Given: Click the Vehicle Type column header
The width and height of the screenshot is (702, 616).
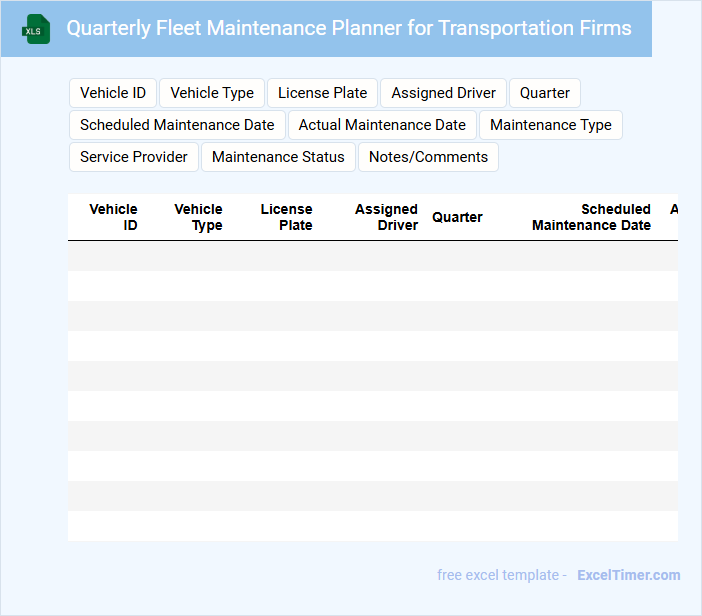Looking at the screenshot, I should point(199,217).
